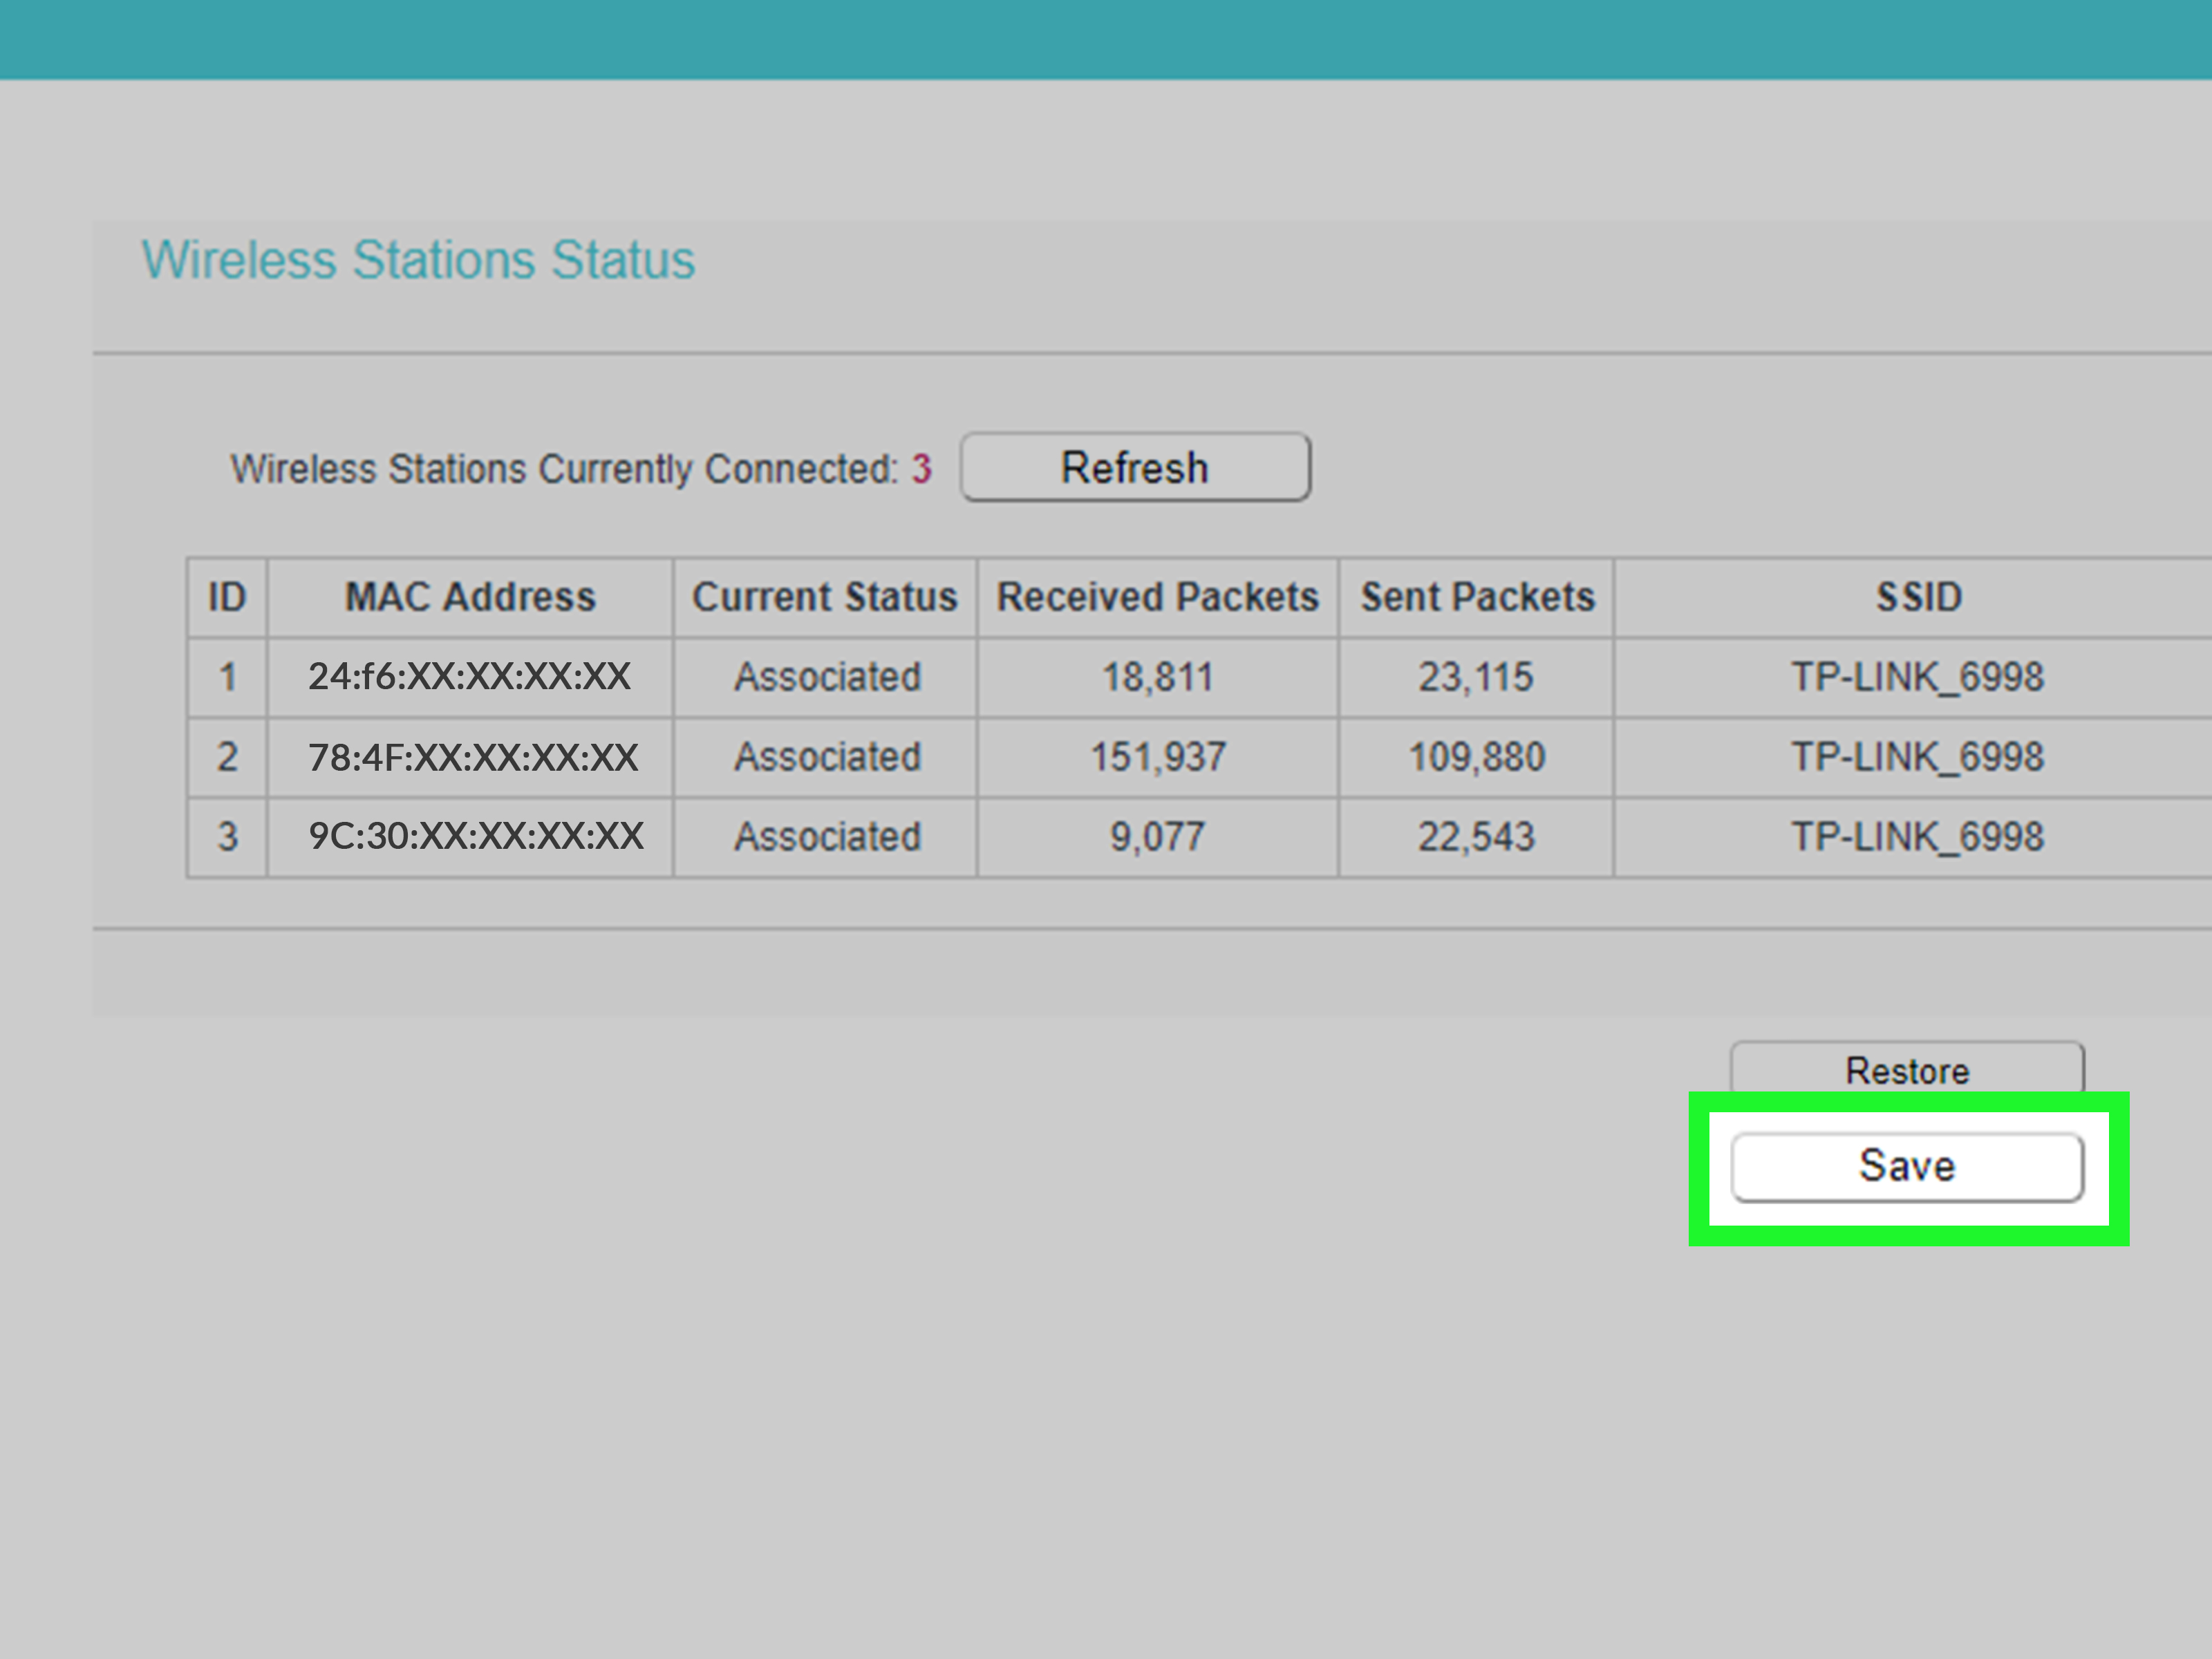The width and height of the screenshot is (2212, 1659).
Task: Click ID cell 1 in the table
Action: click(227, 677)
